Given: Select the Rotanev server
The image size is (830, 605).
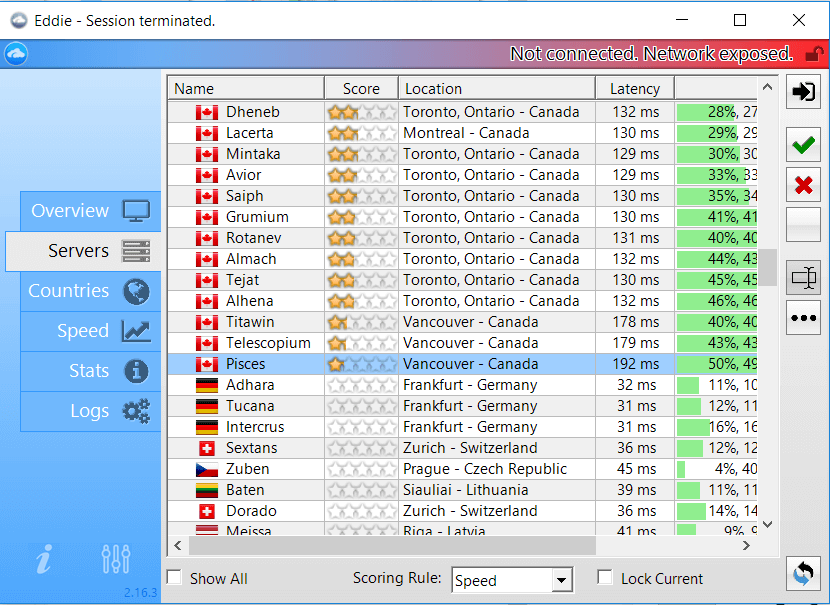Looking at the screenshot, I should [x=463, y=238].
